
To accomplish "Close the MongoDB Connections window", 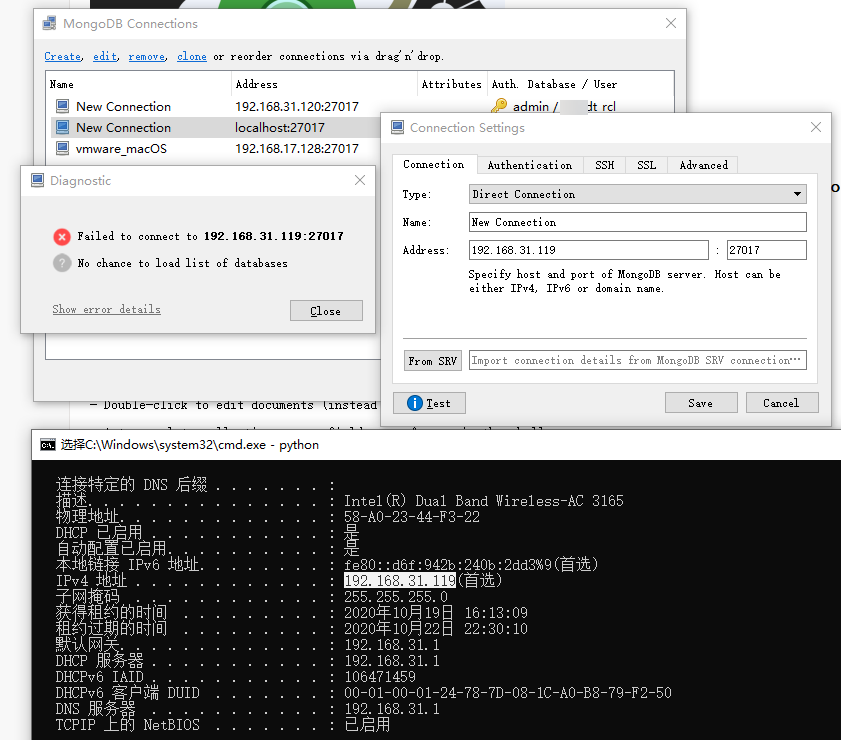I will 670,23.
